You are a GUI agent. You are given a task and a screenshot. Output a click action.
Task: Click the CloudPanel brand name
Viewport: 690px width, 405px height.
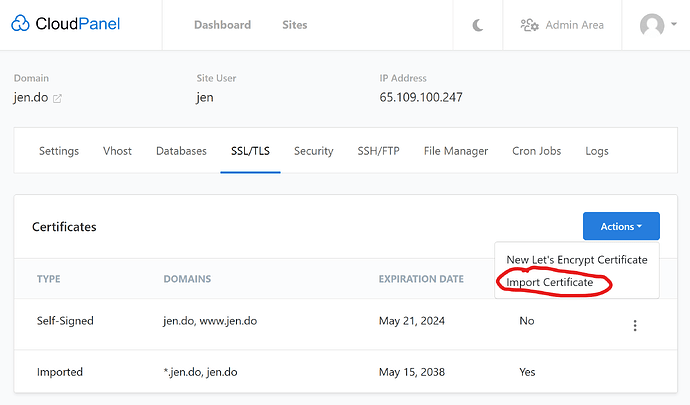(77, 24)
